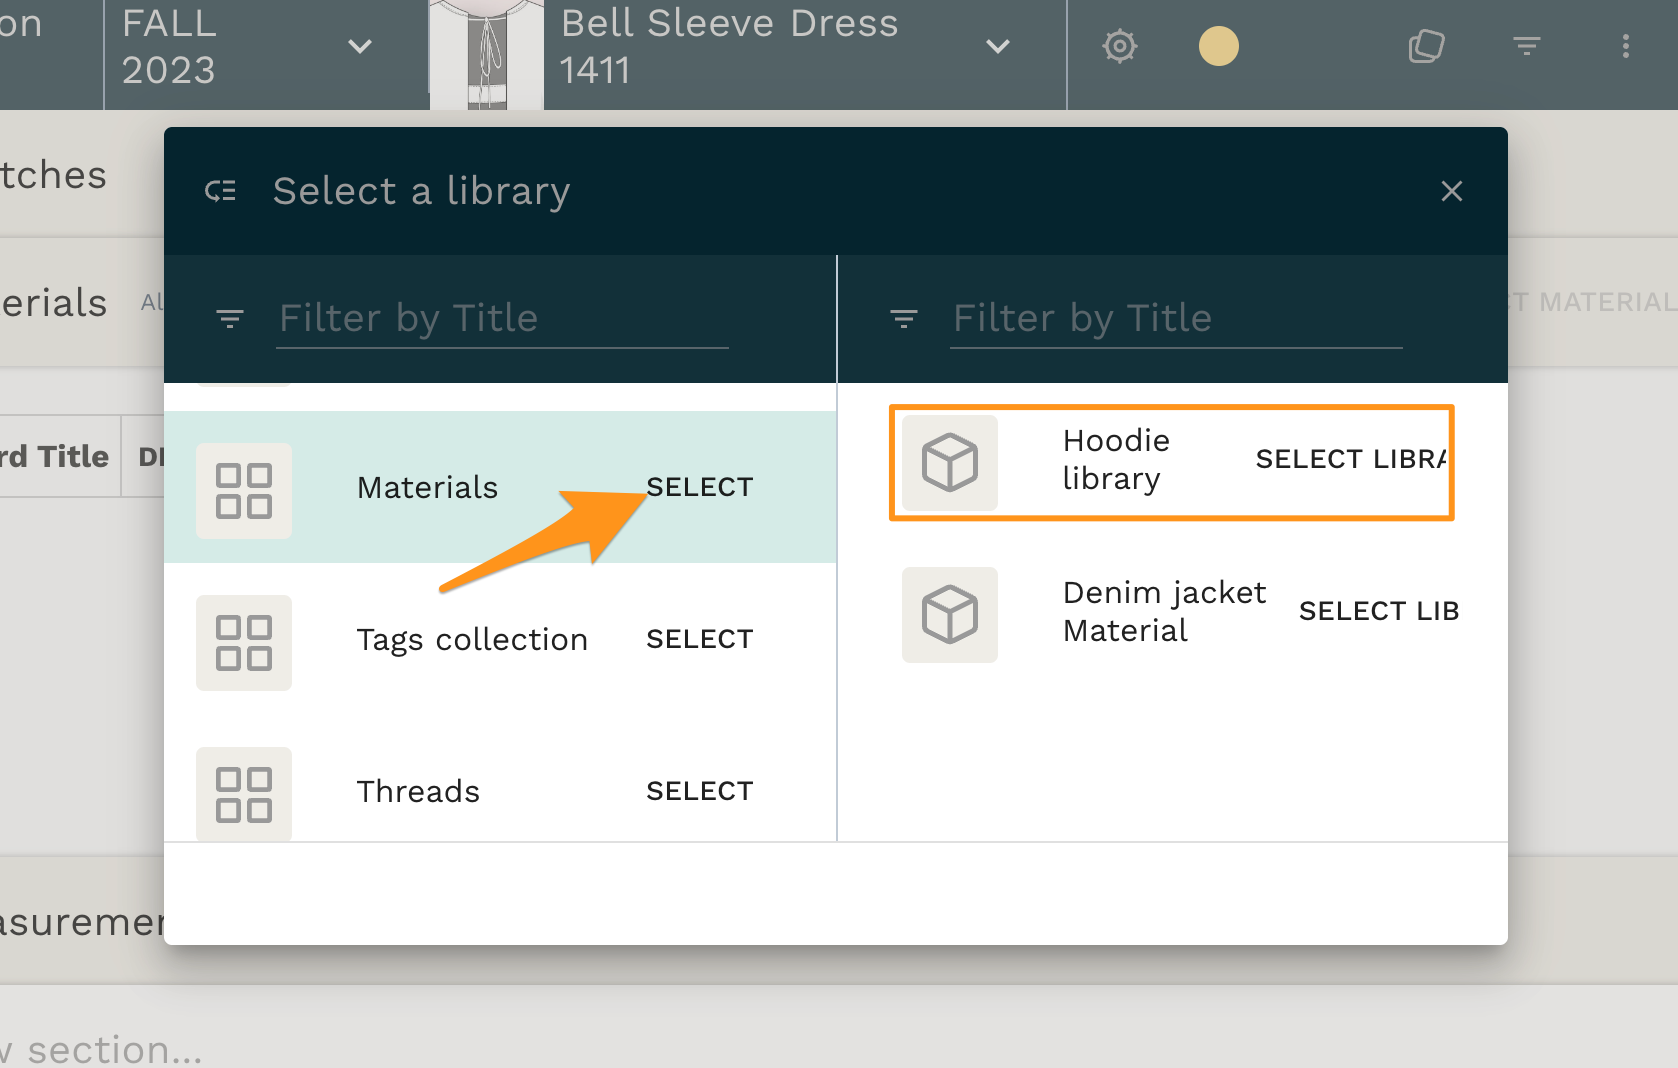
Task: Expand the FALL 2023 season dropdown
Action: [x=359, y=46]
